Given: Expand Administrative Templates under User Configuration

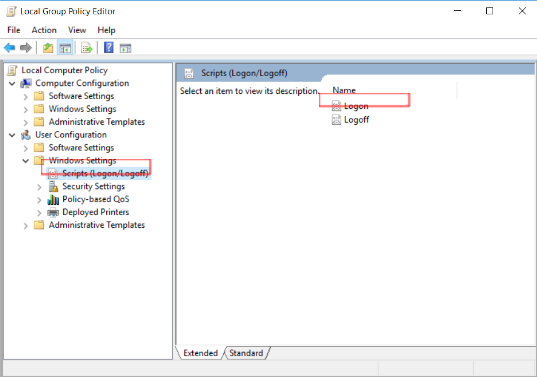Looking at the screenshot, I should pyautogui.click(x=26, y=226).
